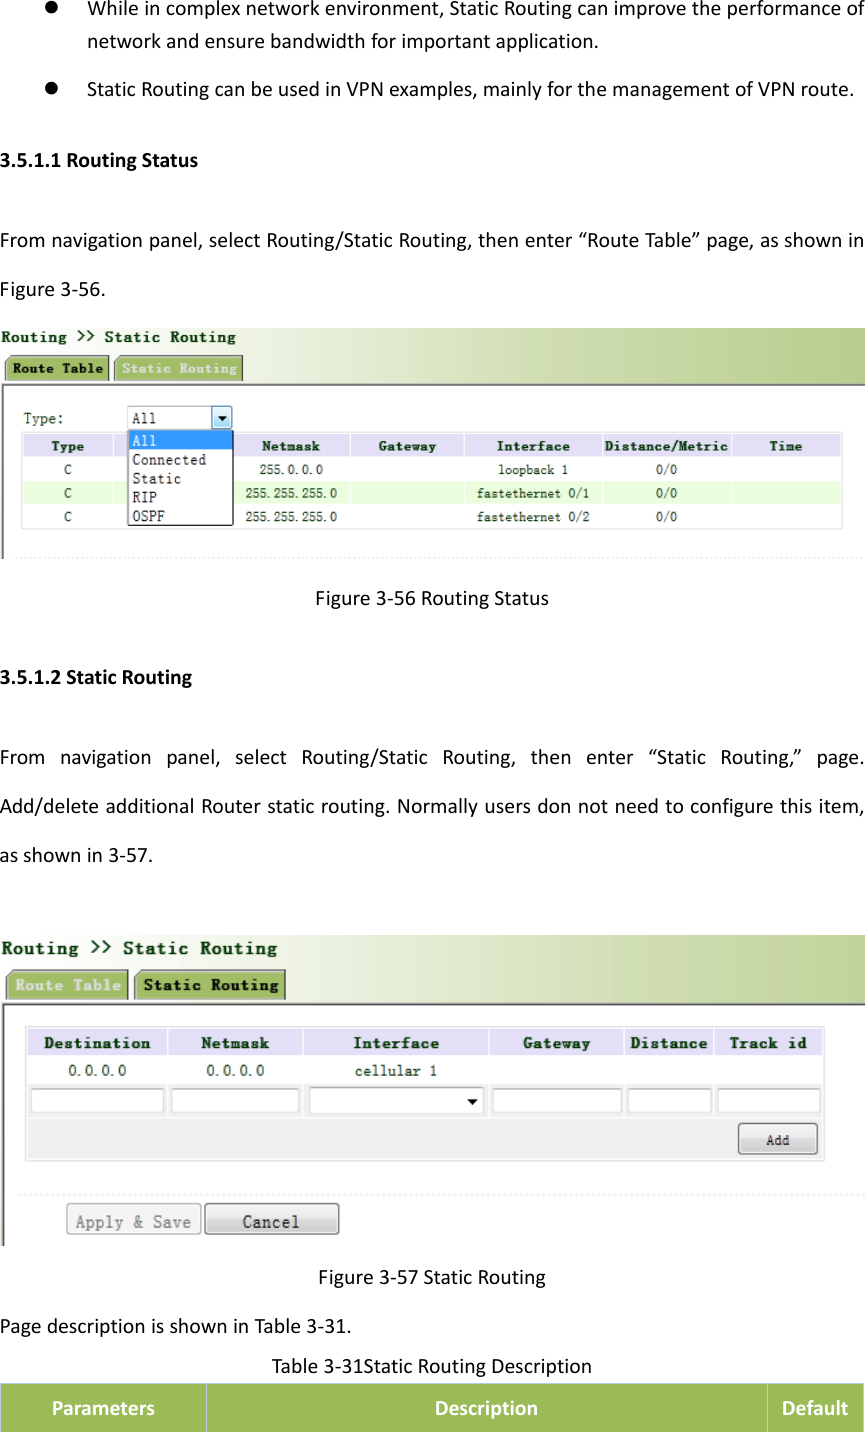Click the Gateway column header in route table
Screen dimensions: 865x1432
point(407,446)
